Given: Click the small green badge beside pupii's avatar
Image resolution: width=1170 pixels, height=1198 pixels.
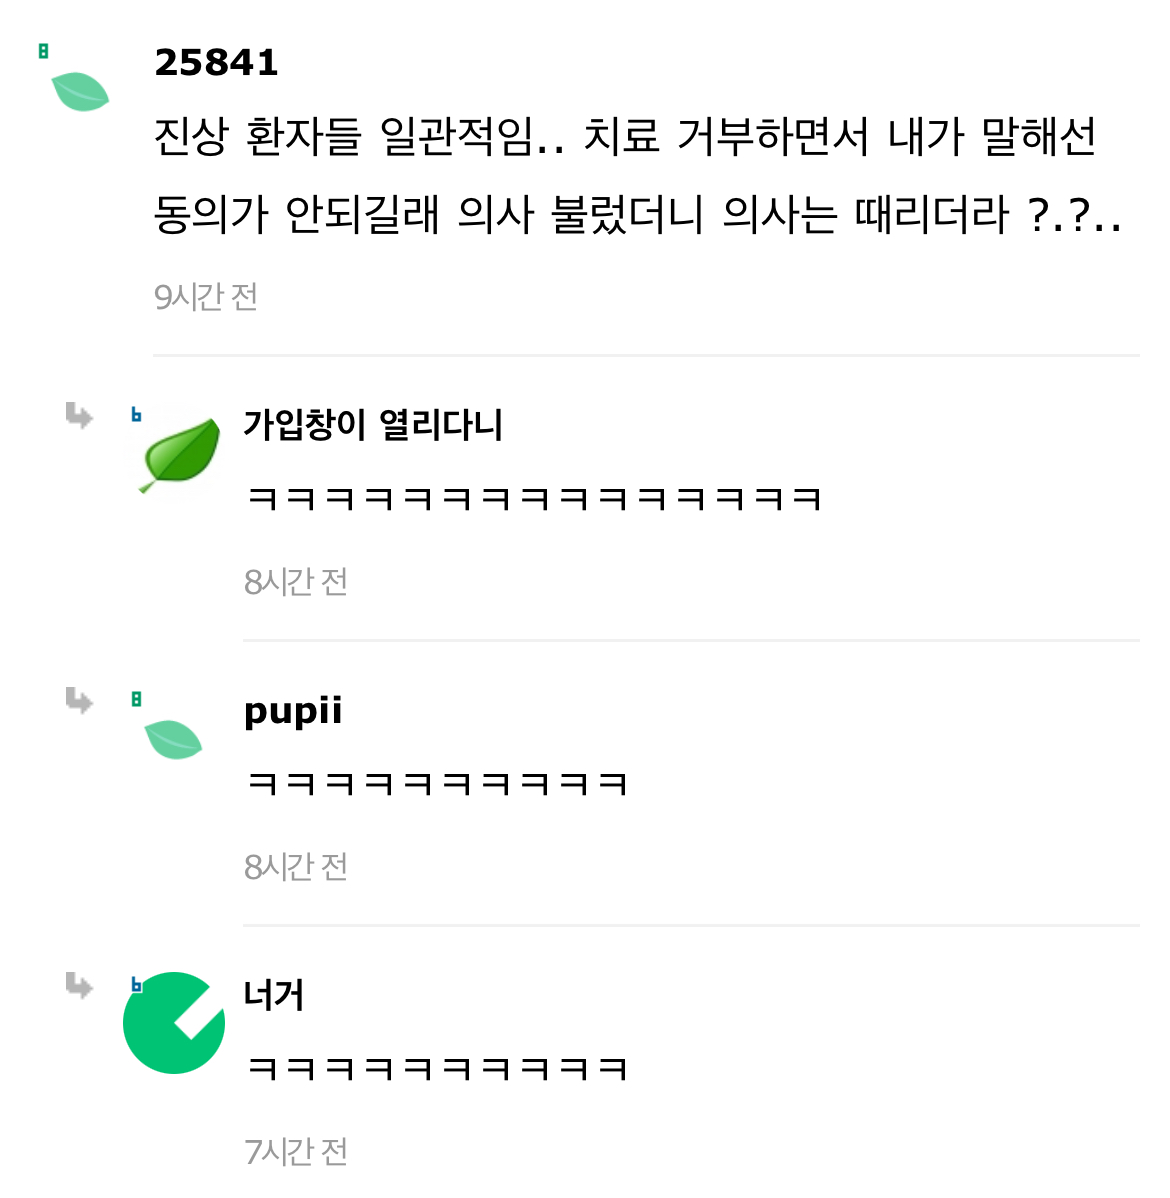Looking at the screenshot, I should tap(136, 699).
